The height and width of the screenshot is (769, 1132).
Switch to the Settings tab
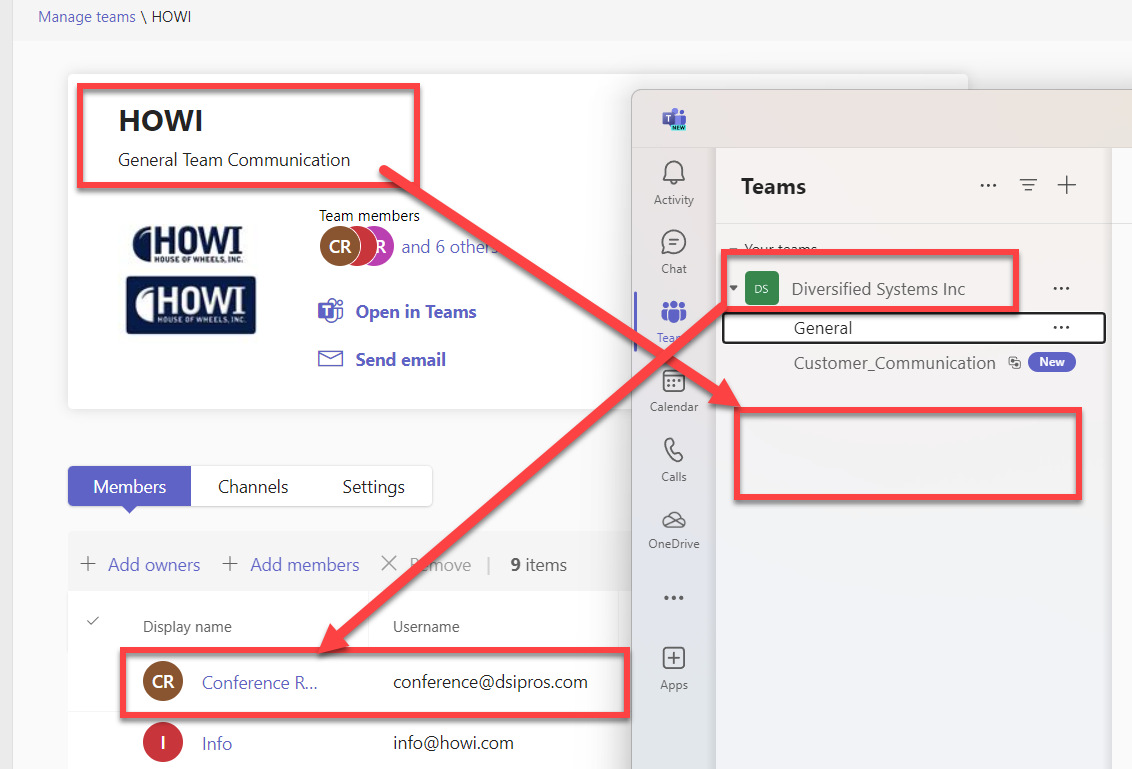(x=373, y=487)
